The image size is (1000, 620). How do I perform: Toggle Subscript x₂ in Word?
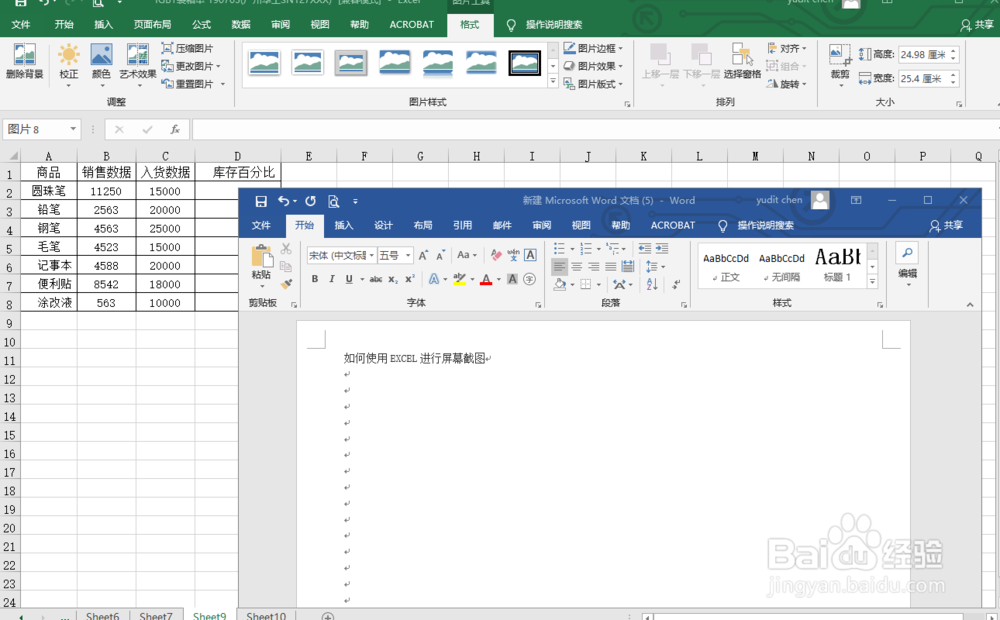point(393,279)
